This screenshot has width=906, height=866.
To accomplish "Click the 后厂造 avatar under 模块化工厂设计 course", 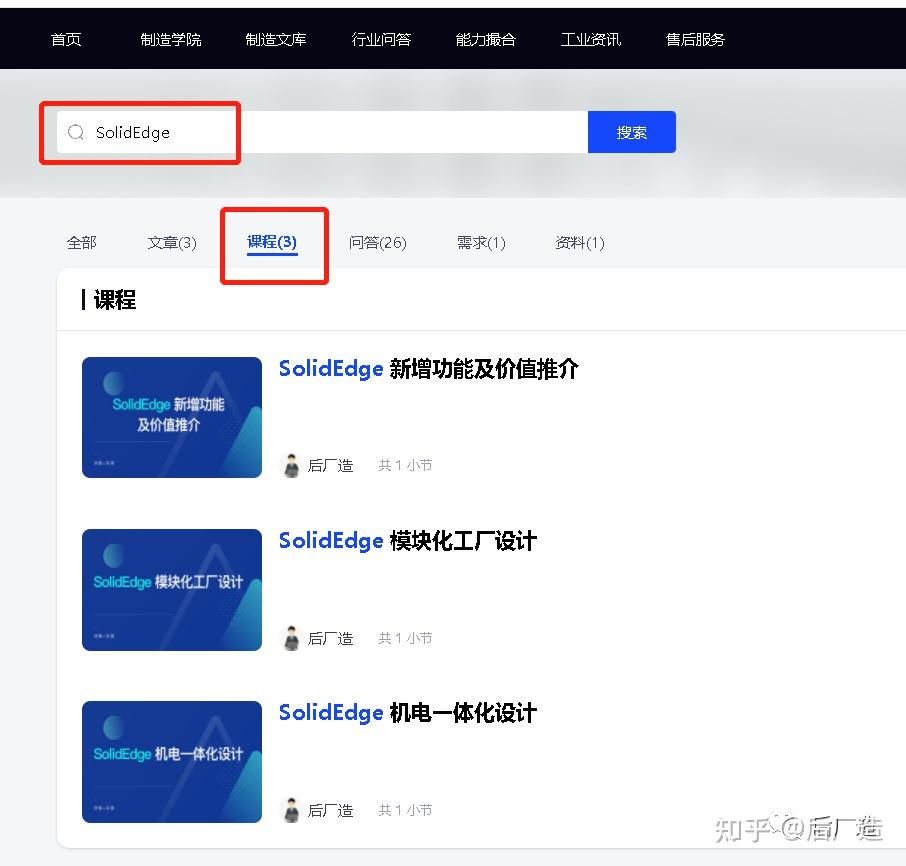I will [291, 637].
